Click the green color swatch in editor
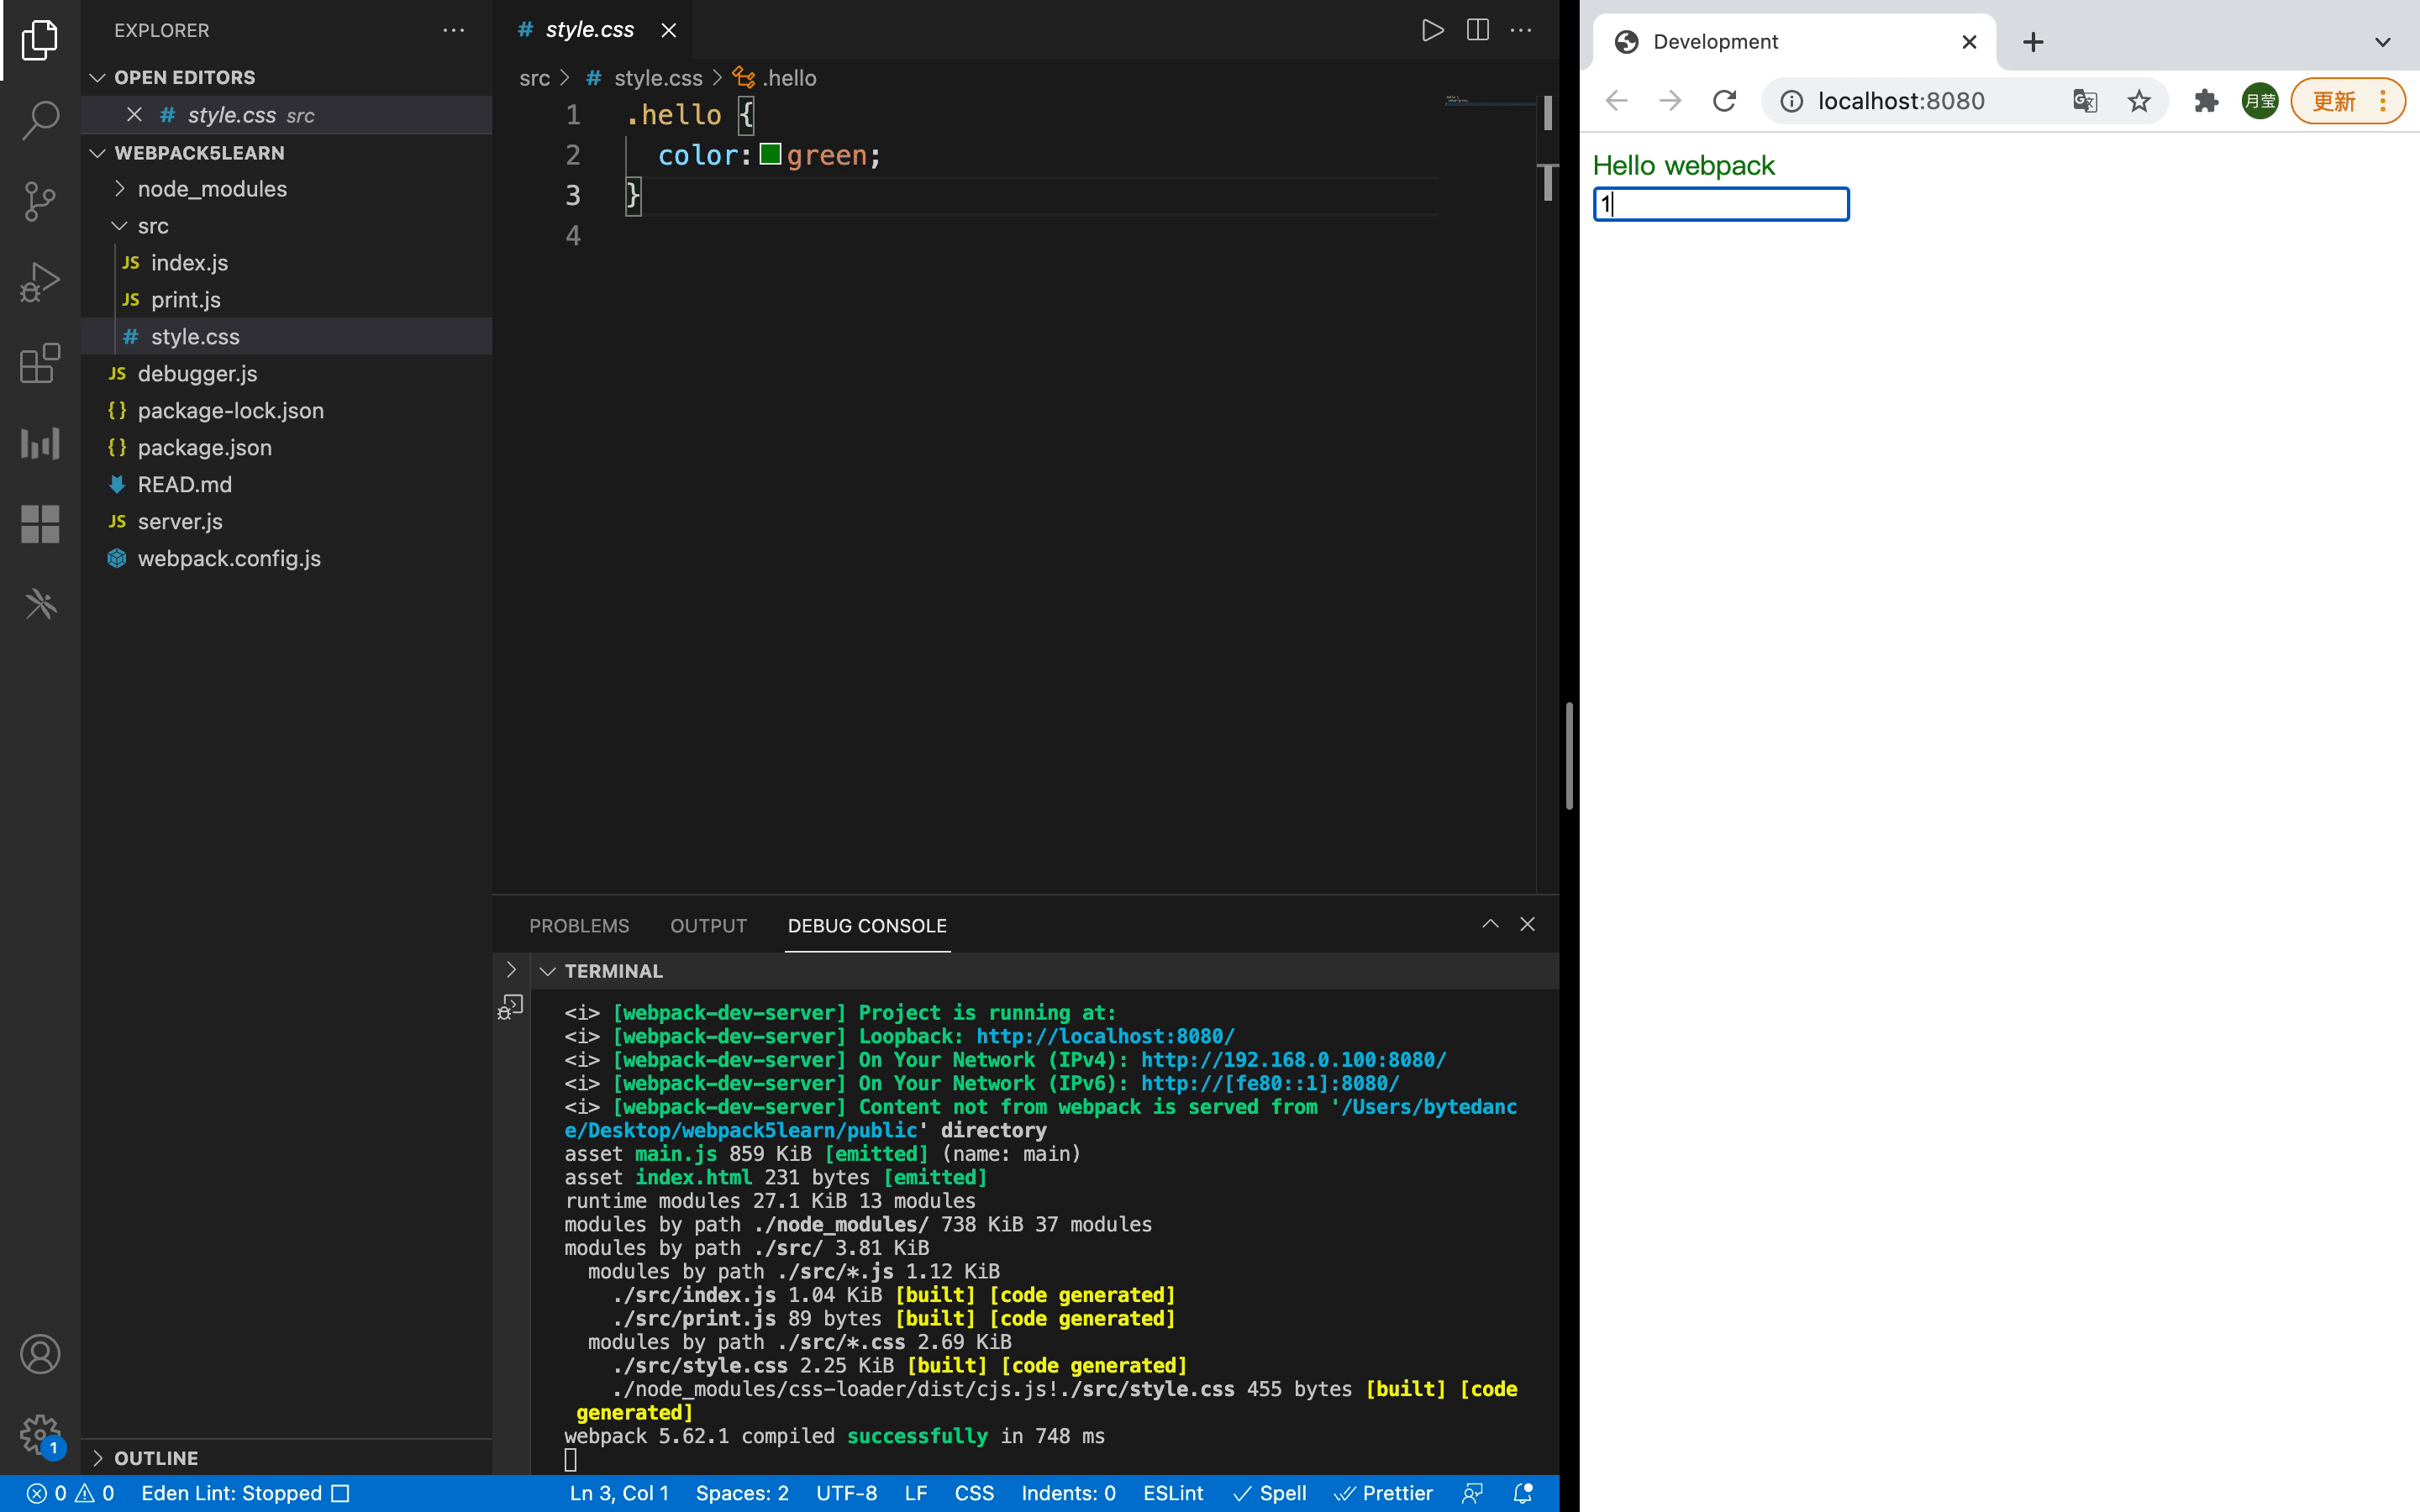The height and width of the screenshot is (1512, 2420). point(770,154)
